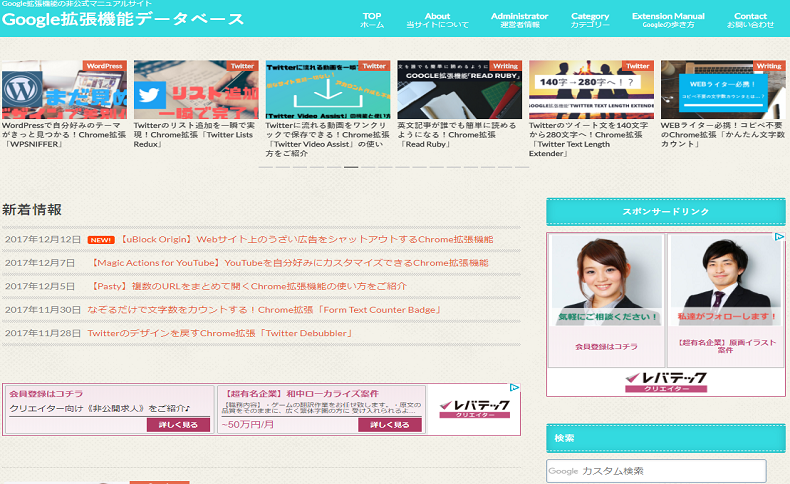Open the Form Text Counter Badge news link
This screenshot has height=484, width=790.
point(264,310)
